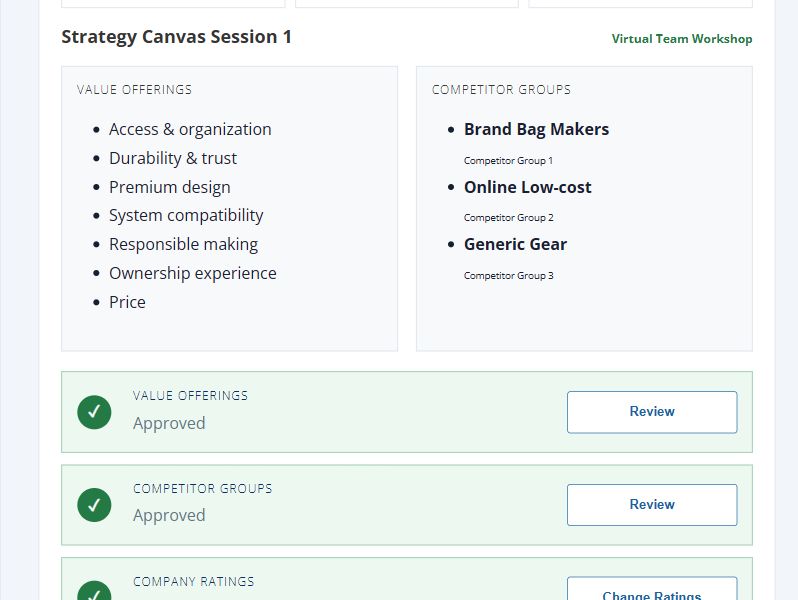The image size is (798, 600).
Task: Click the 'Competitor Group 2' label
Action: point(508,218)
